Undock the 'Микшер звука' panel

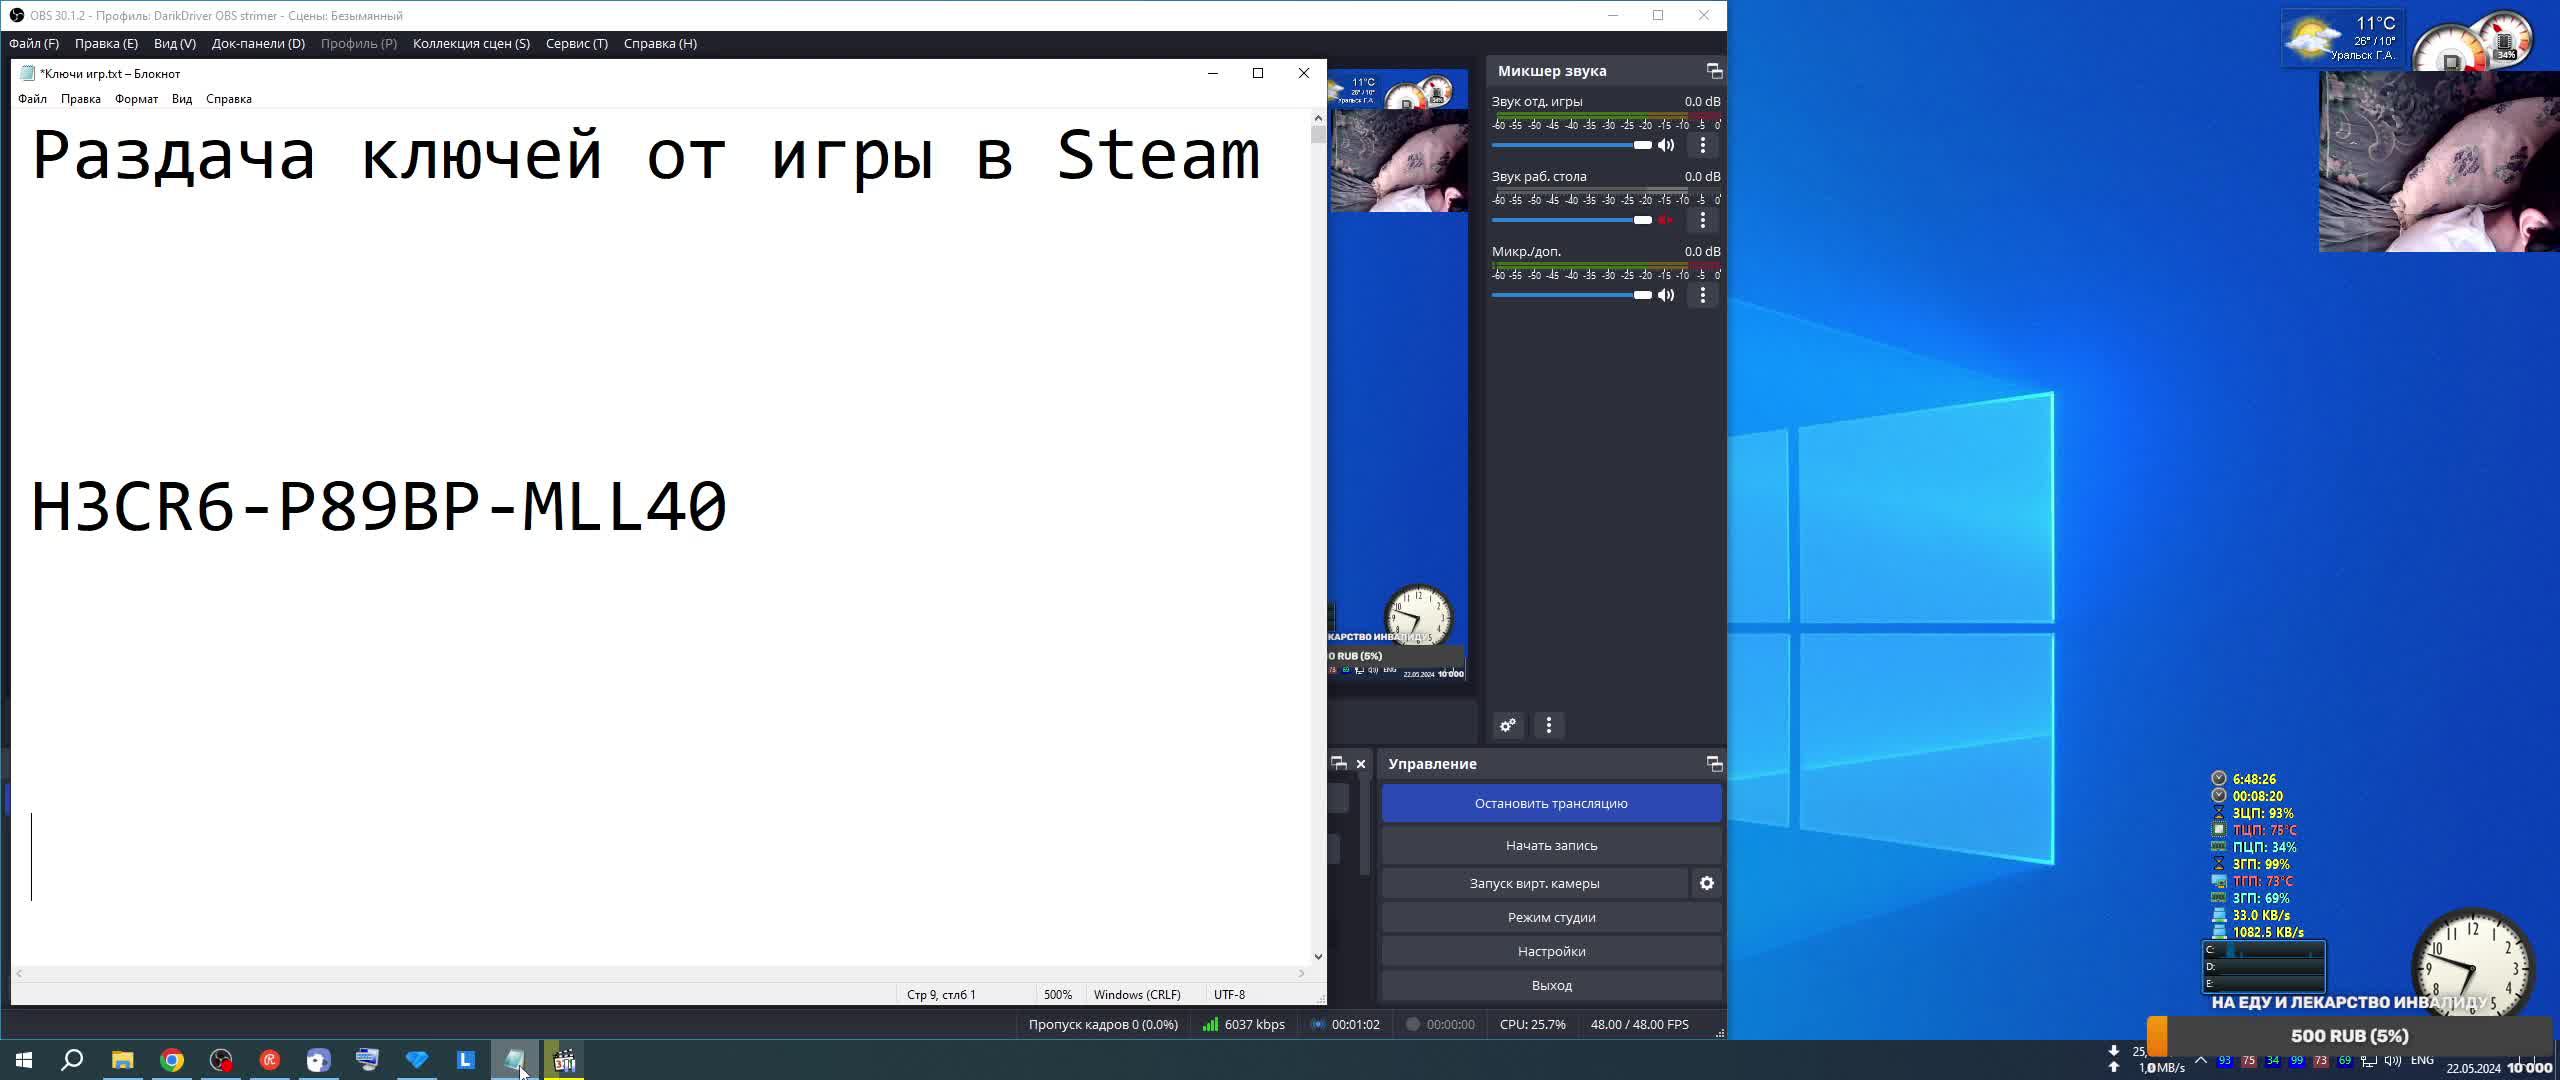pos(1714,71)
